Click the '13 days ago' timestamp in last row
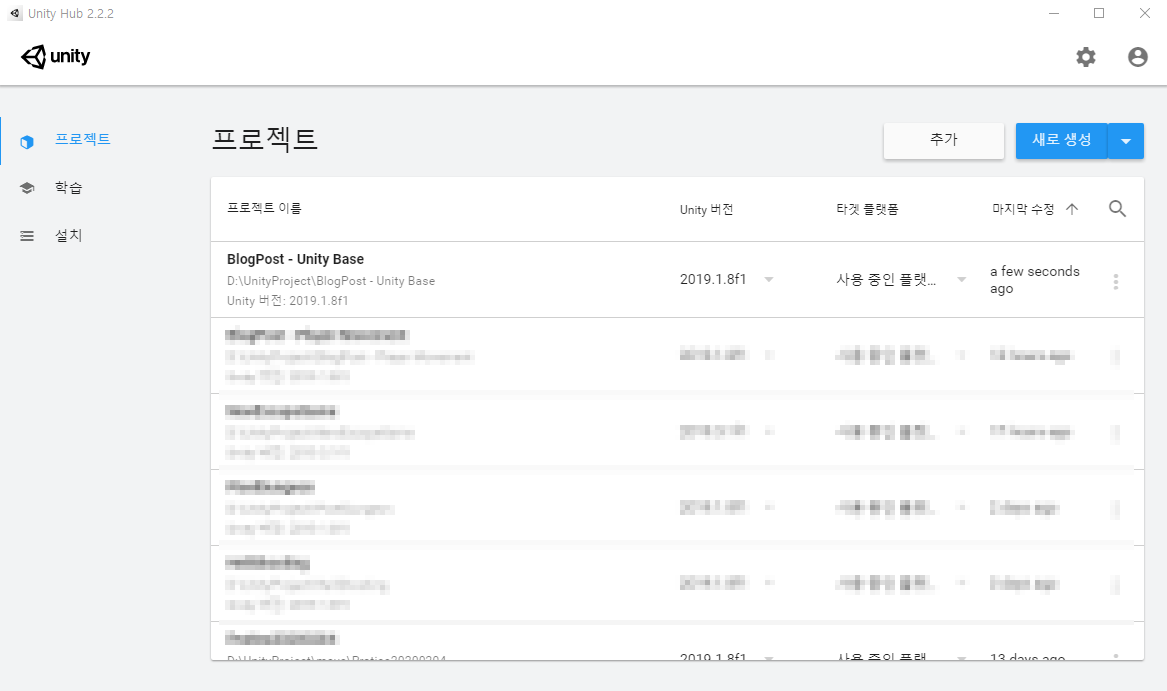This screenshot has width=1167, height=691. pyautogui.click(x=1027, y=657)
